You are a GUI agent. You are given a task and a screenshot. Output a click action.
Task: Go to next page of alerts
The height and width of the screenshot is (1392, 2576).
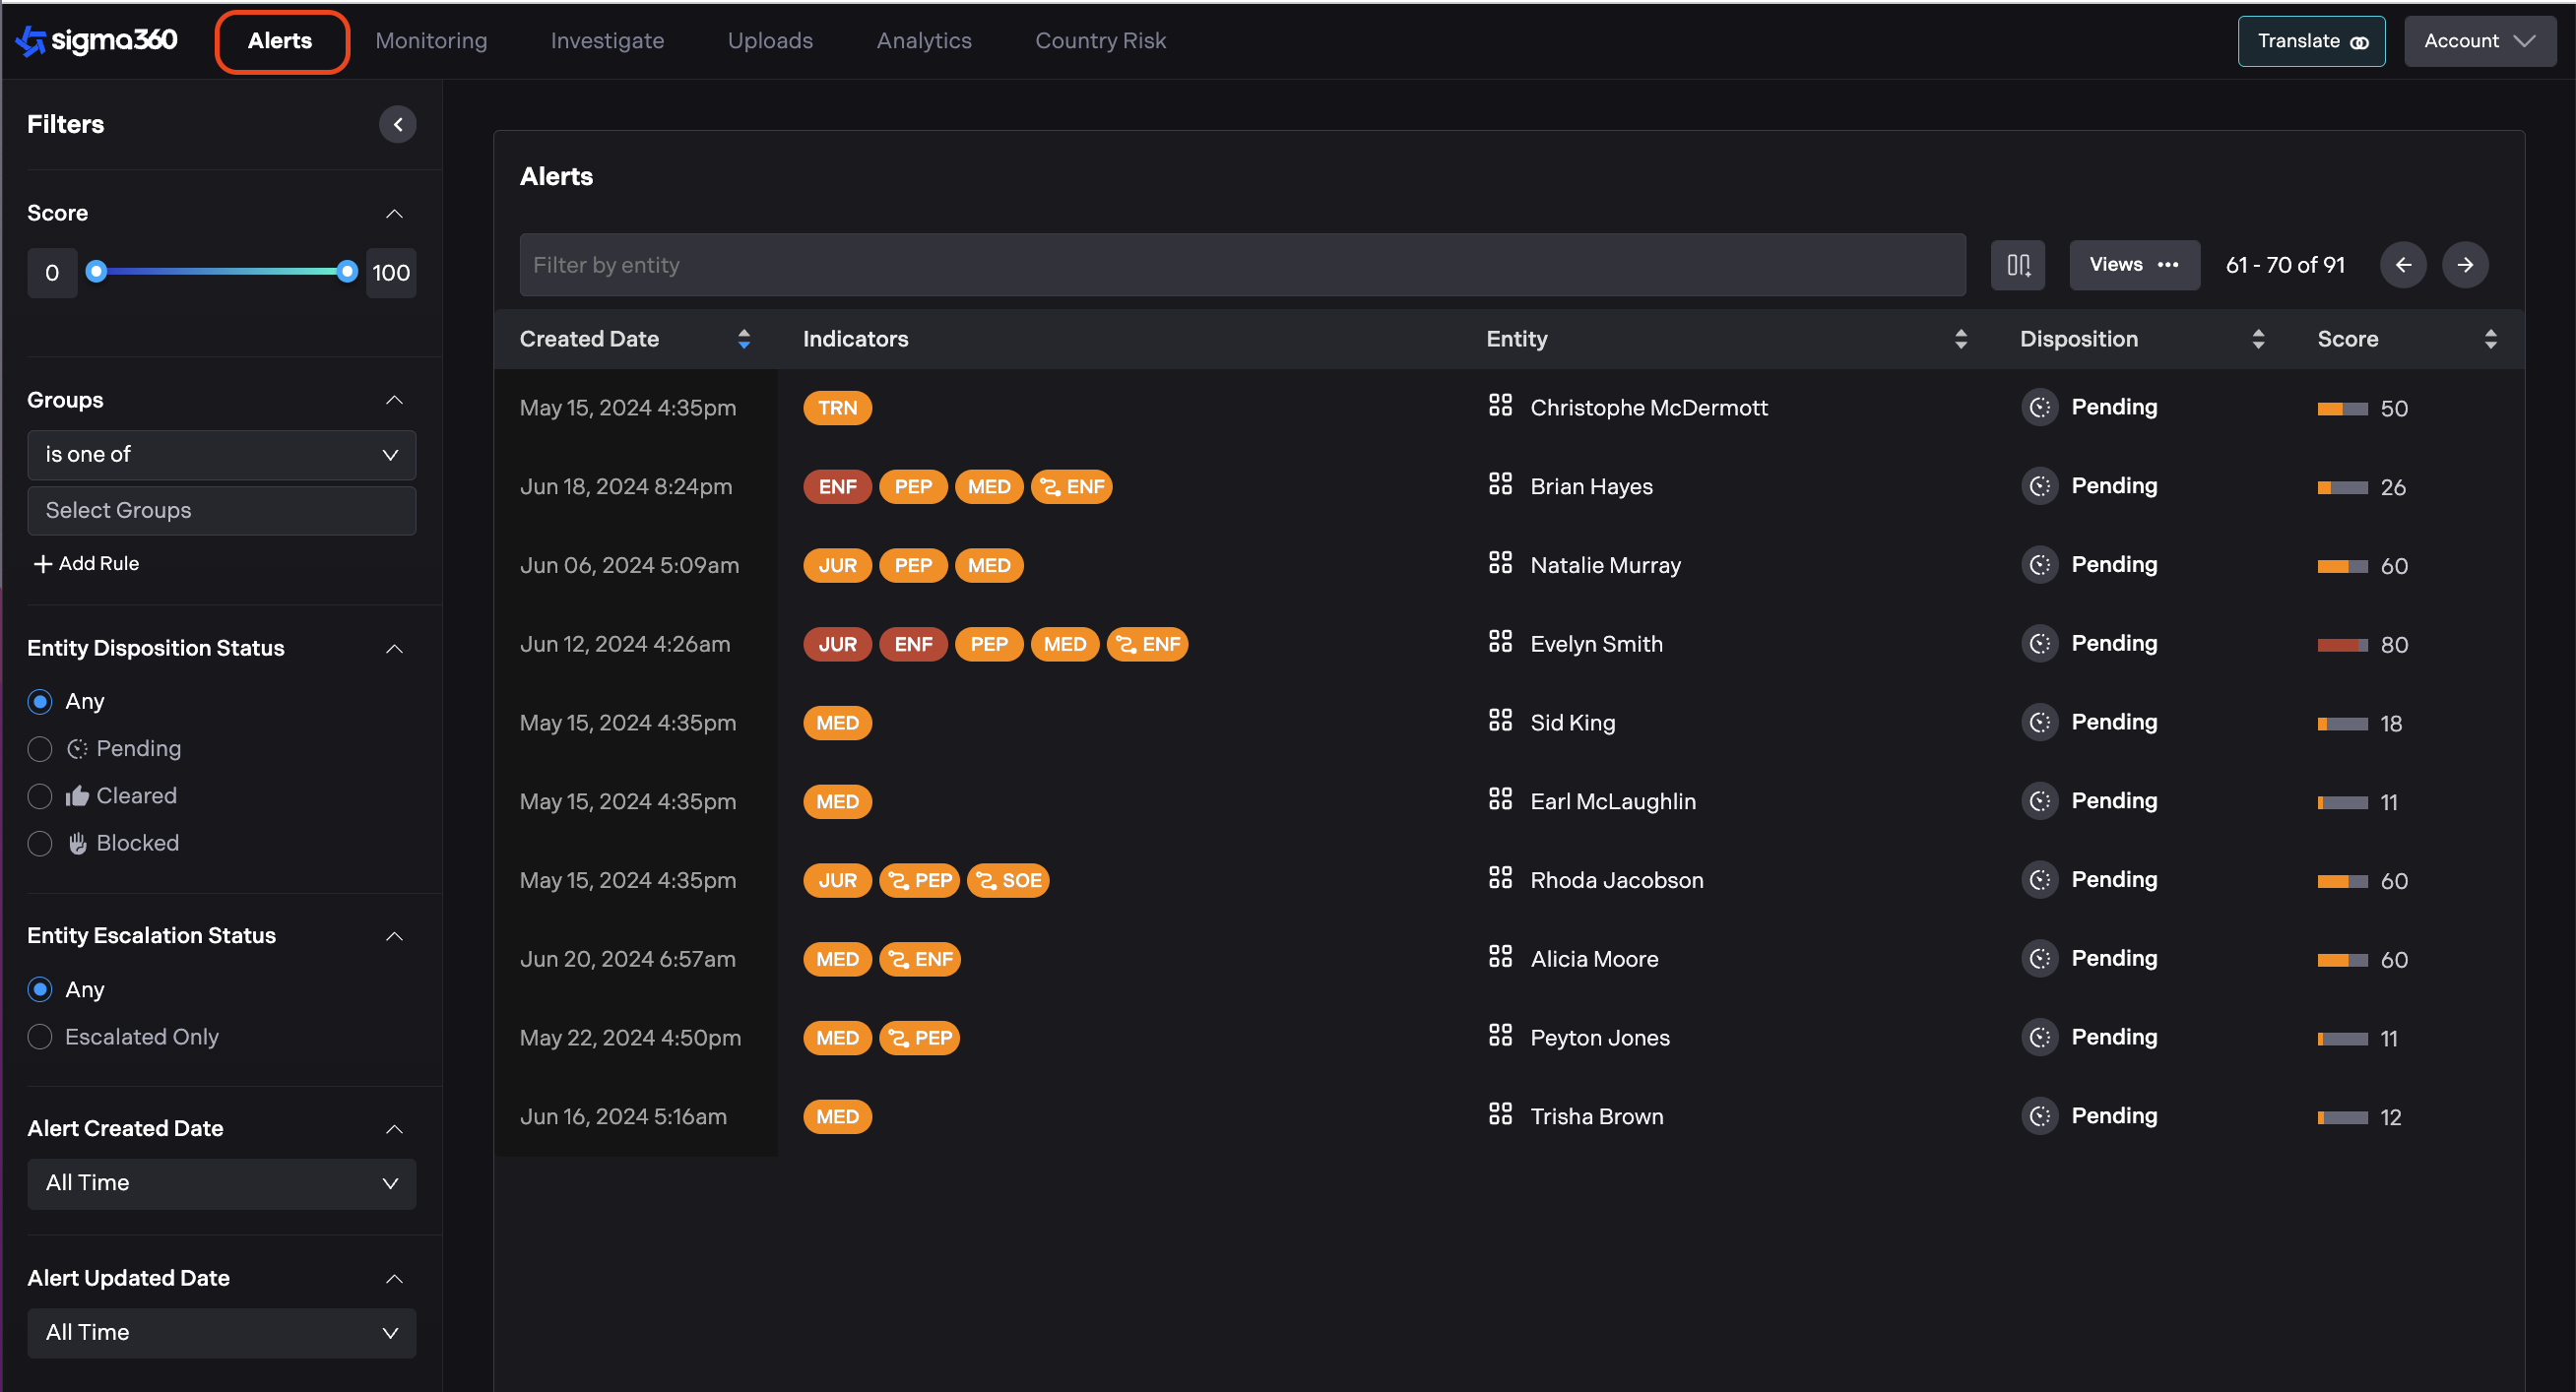[x=2464, y=265]
